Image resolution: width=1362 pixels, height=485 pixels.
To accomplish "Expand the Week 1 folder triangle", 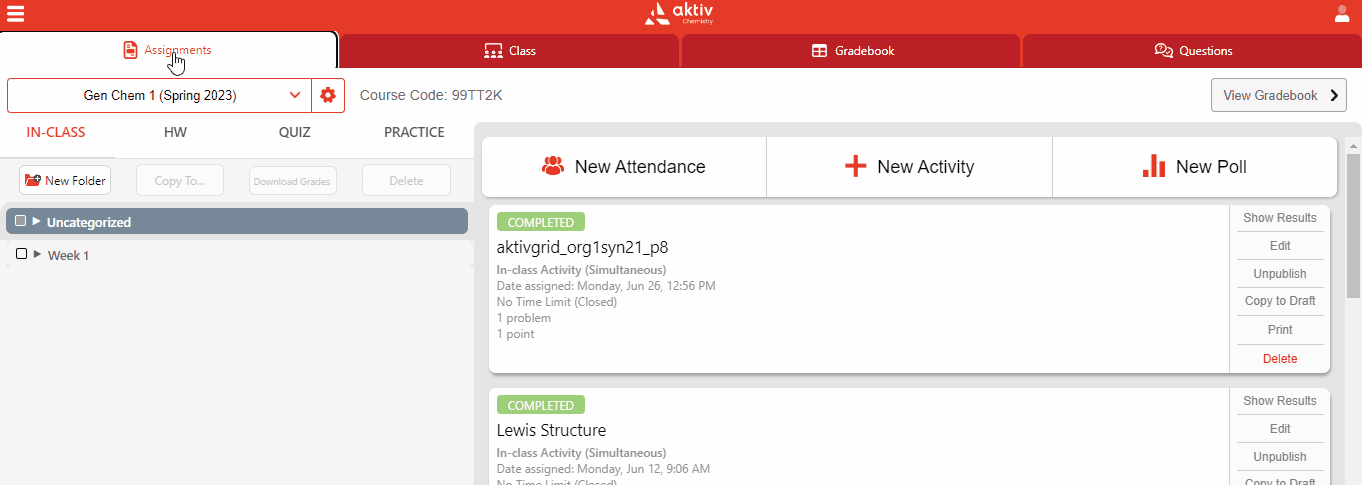I will tap(37, 254).
